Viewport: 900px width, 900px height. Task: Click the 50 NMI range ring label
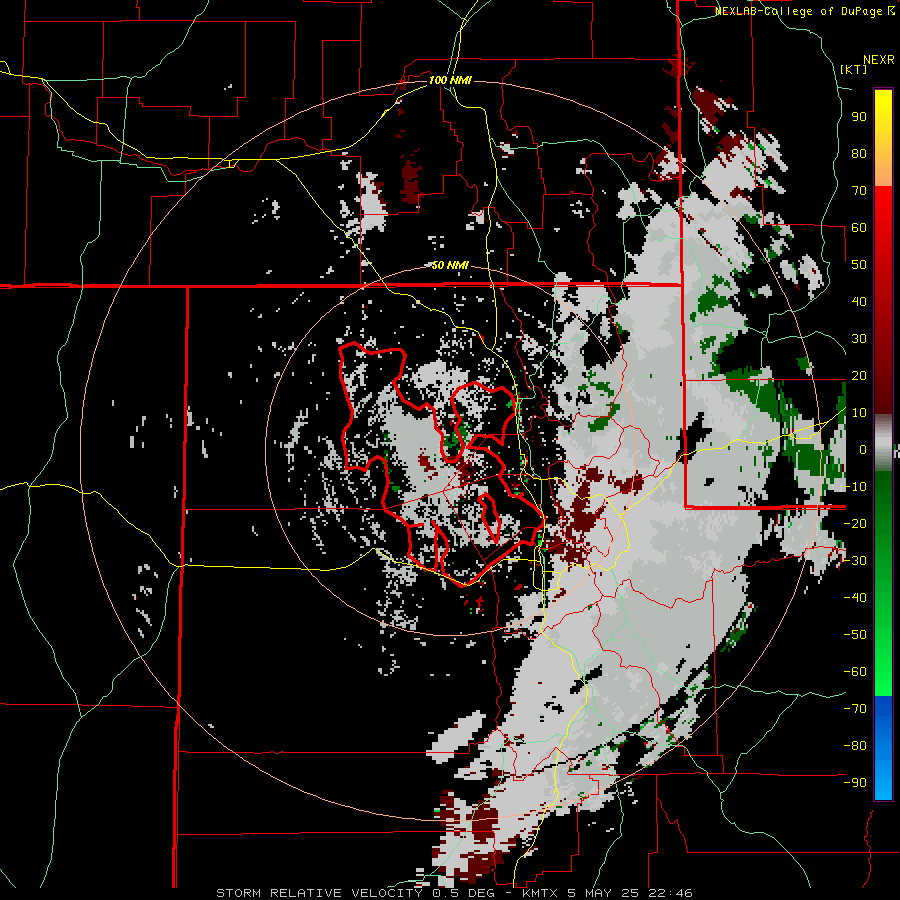pos(450,265)
